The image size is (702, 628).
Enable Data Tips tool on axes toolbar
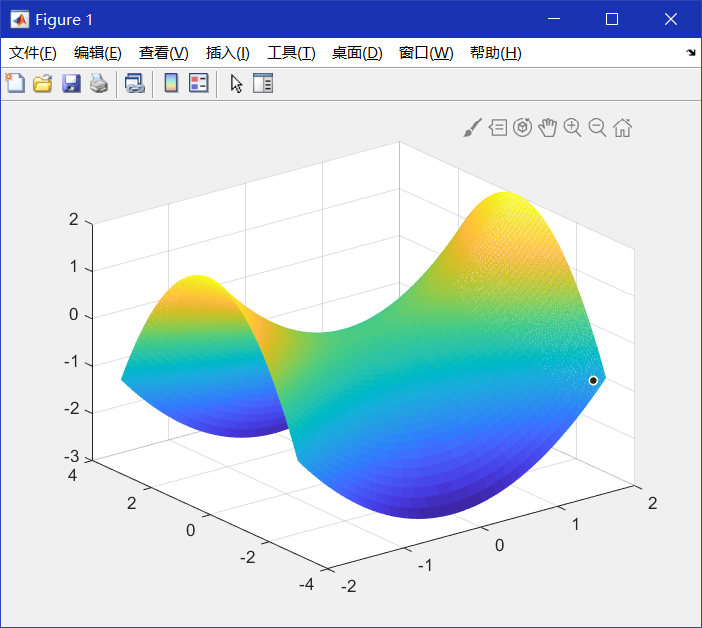[498, 128]
